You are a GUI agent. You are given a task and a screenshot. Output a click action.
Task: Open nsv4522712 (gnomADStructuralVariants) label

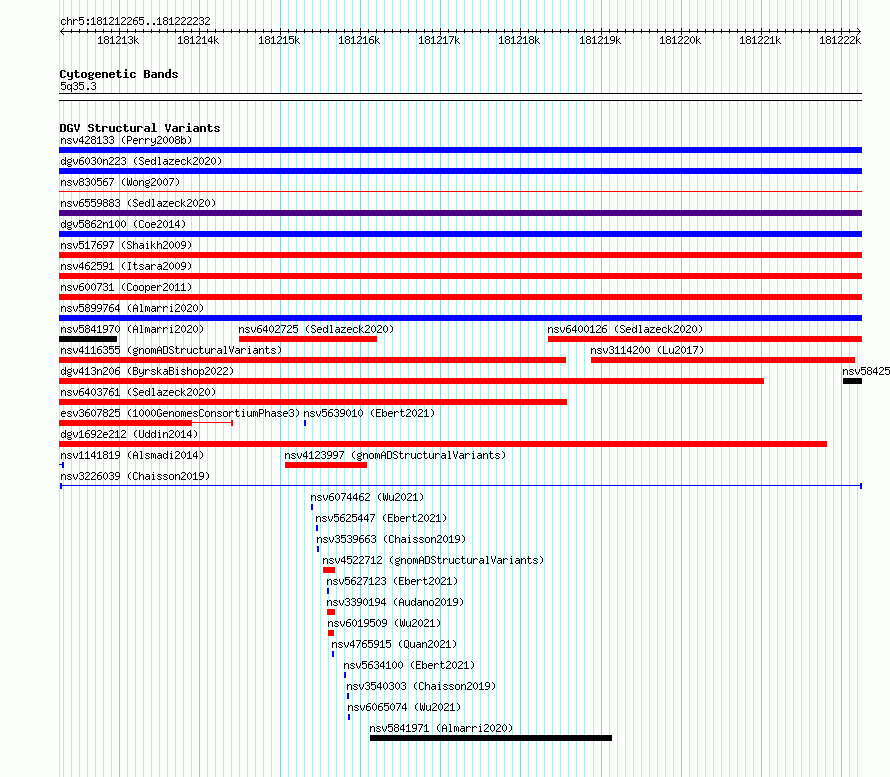click(433, 560)
